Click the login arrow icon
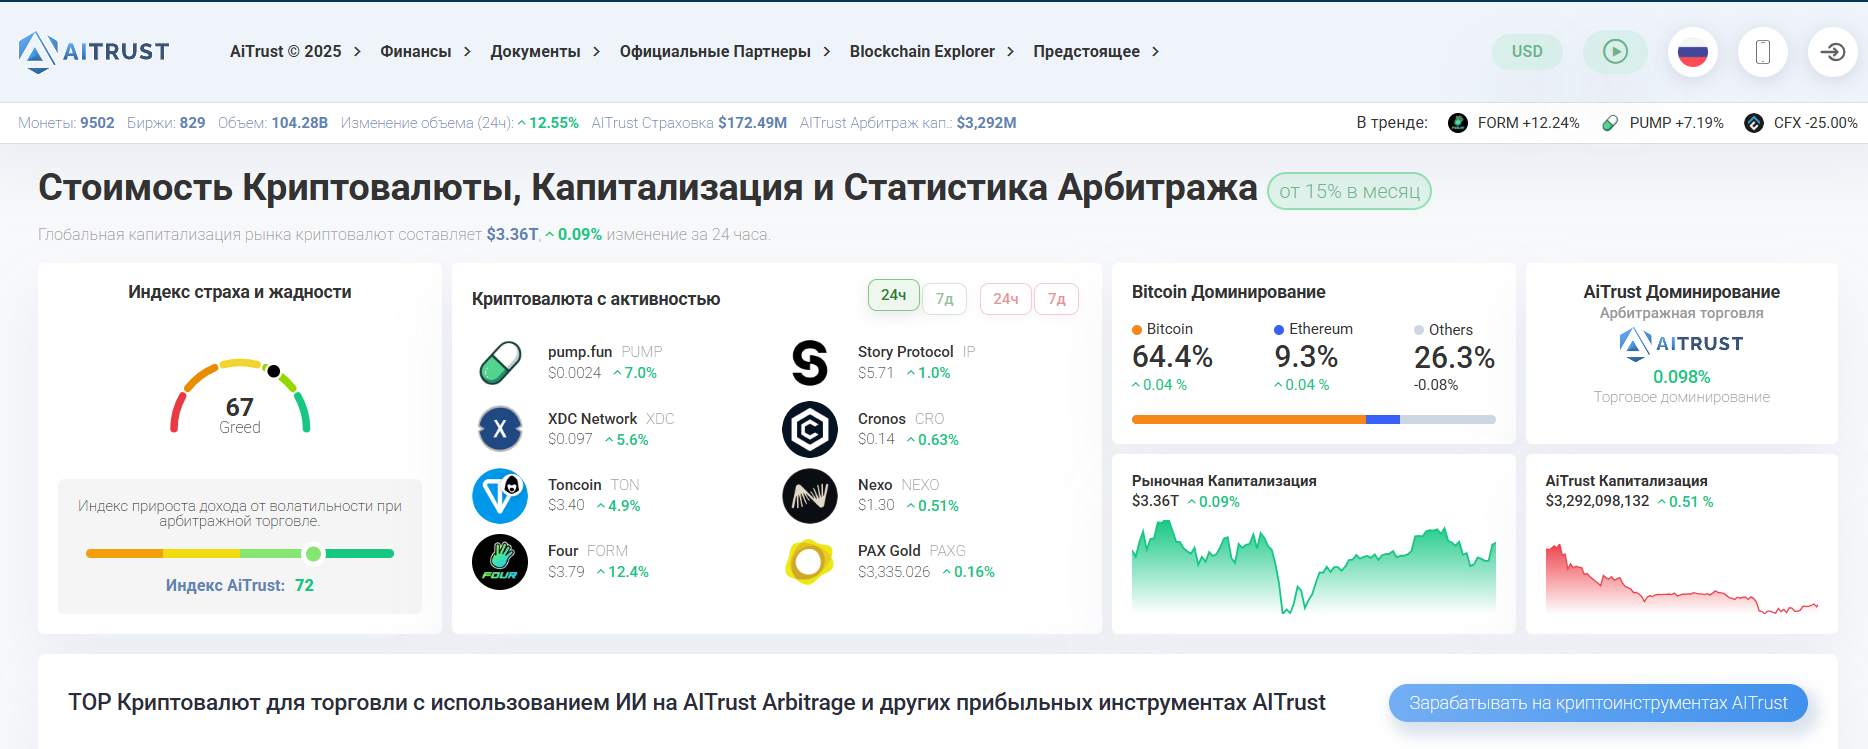This screenshot has width=1868, height=749. [x=1833, y=52]
